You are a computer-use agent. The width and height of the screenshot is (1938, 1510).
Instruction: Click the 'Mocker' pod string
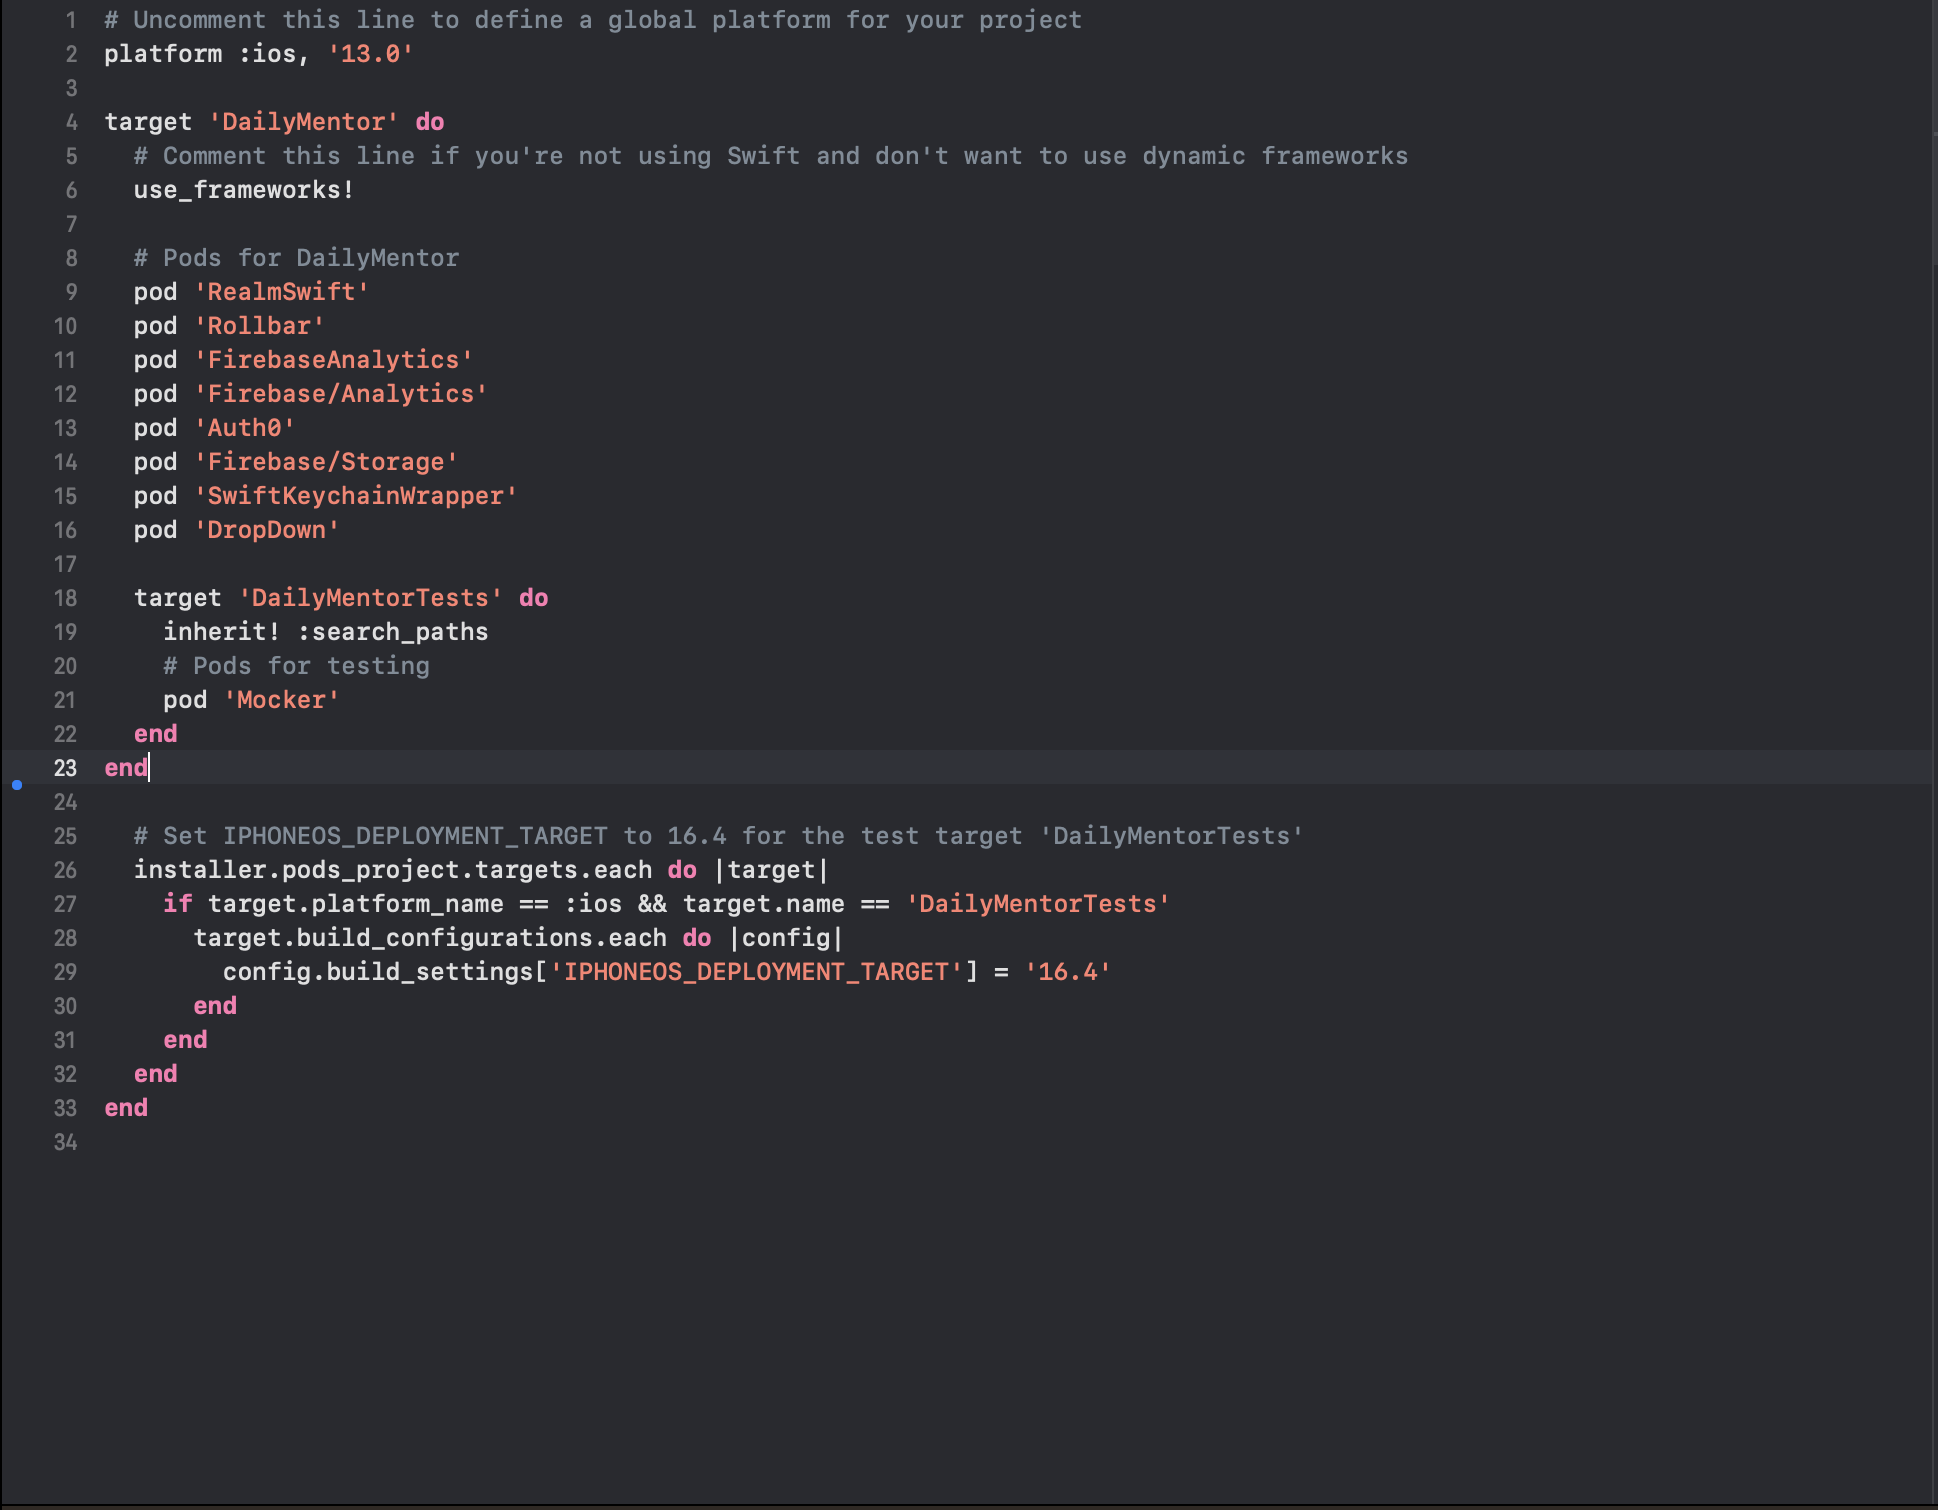281,700
